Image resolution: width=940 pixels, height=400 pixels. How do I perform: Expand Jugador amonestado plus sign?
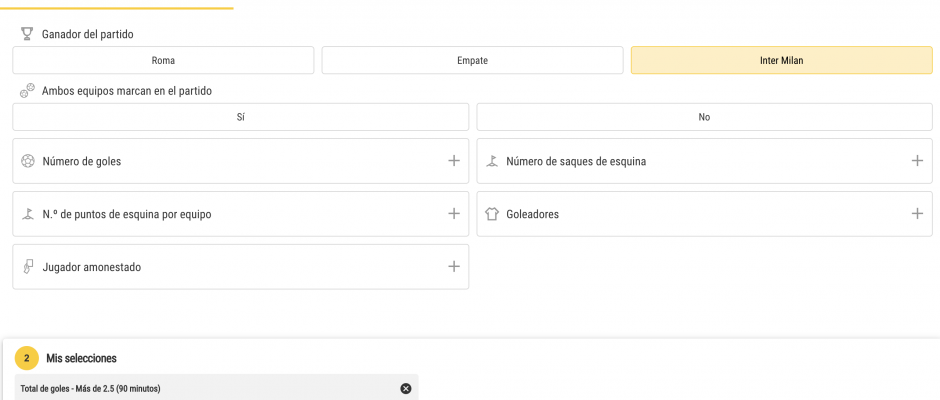(454, 266)
